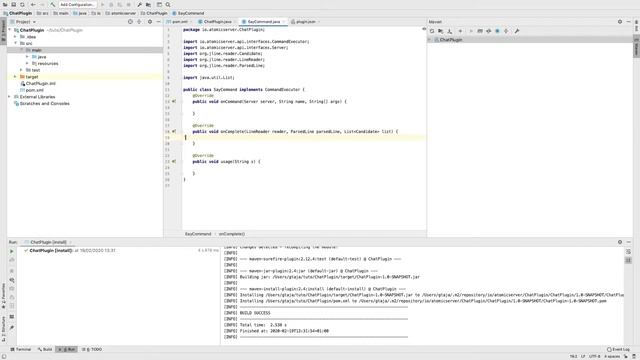Viewport: 640px width, 360px height.
Task: Open Maven panel gear options
Action: click(620, 22)
